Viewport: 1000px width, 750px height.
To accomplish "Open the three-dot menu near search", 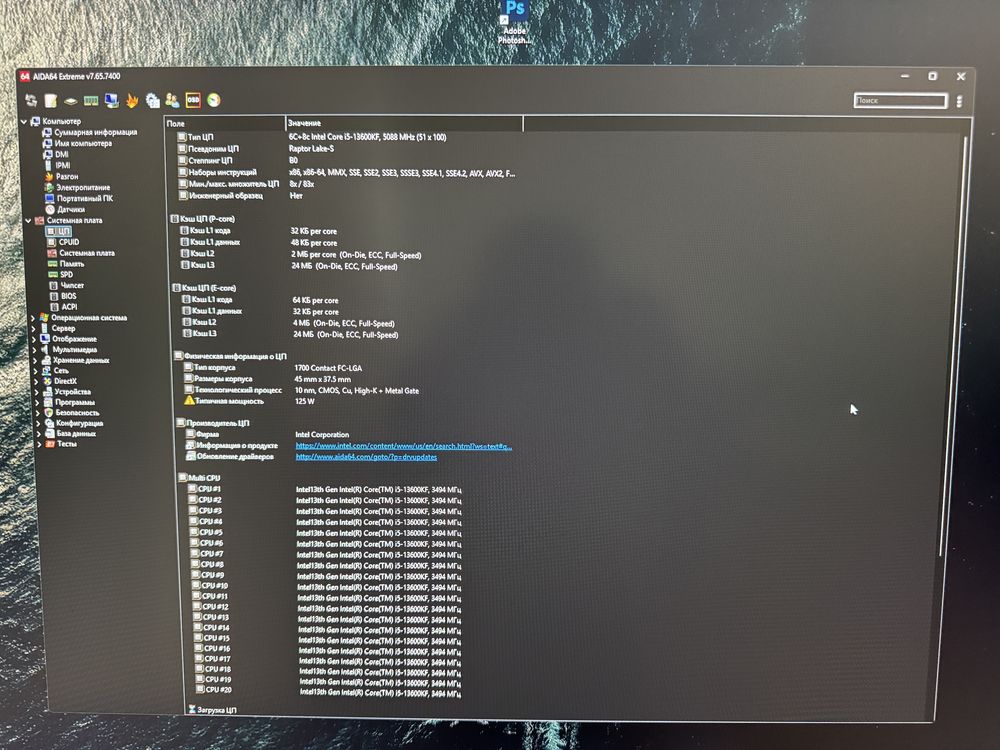I will (x=959, y=101).
